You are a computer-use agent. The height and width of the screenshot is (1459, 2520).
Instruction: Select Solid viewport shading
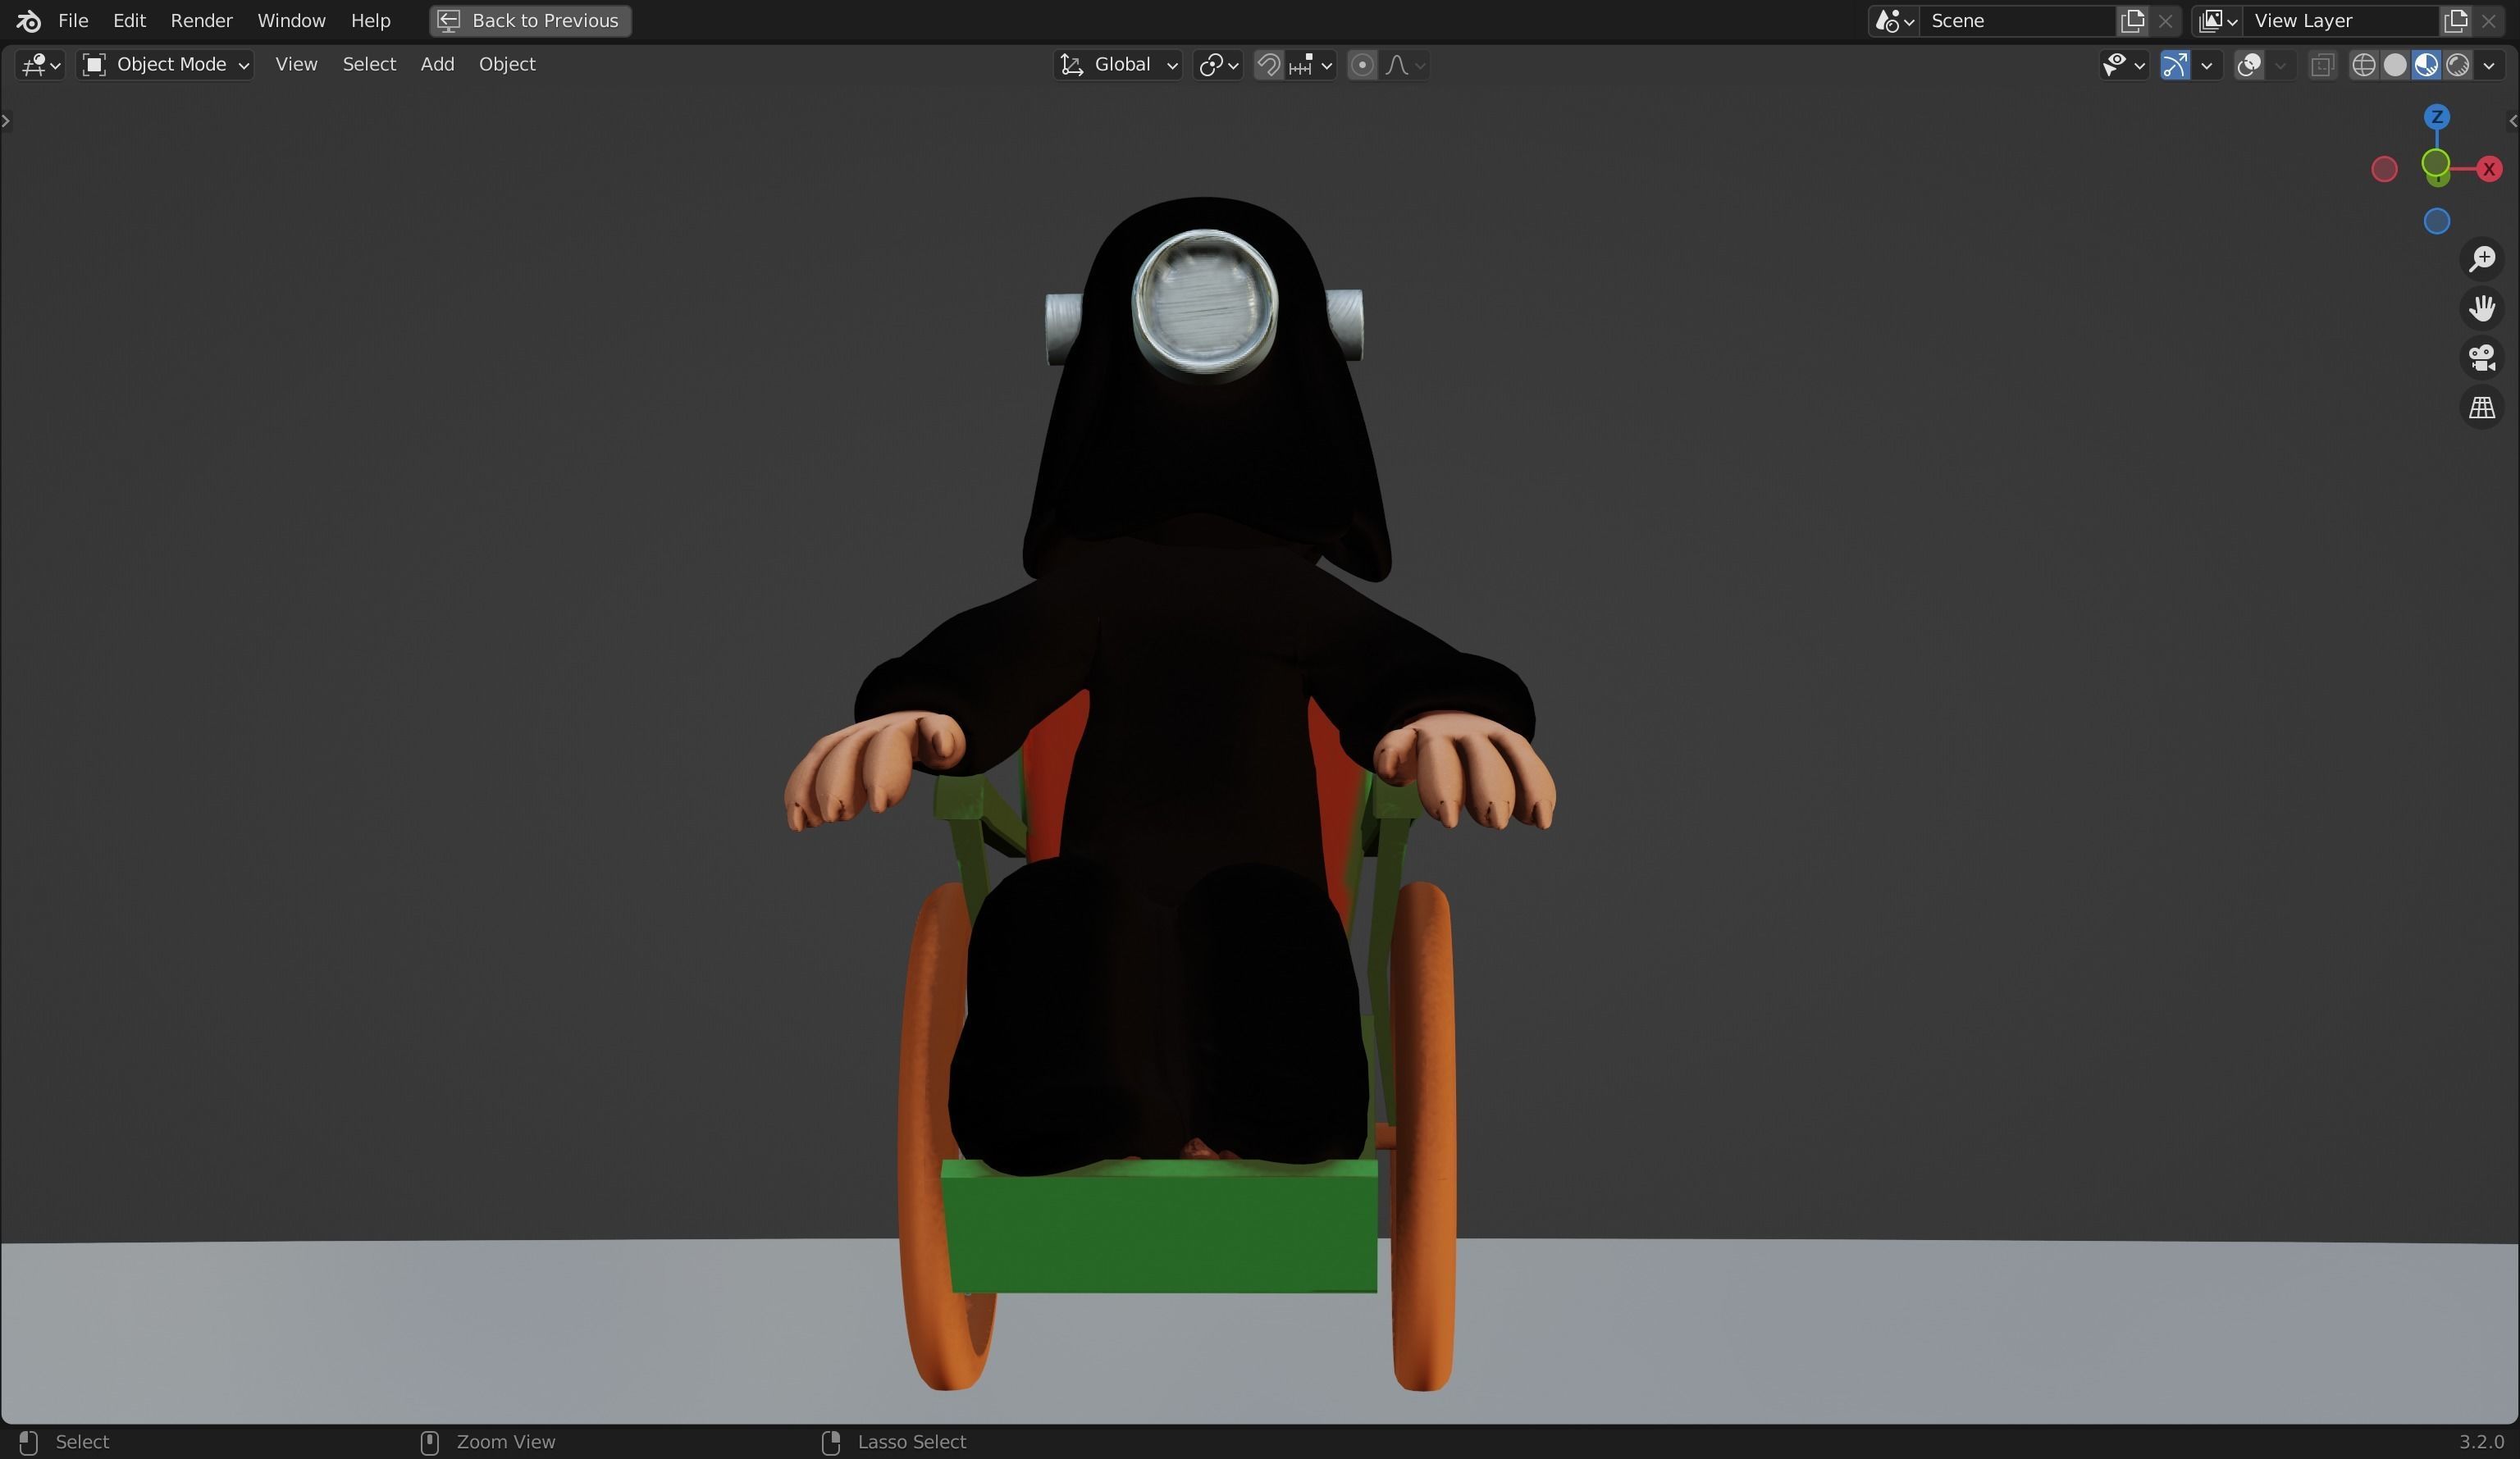click(2396, 65)
